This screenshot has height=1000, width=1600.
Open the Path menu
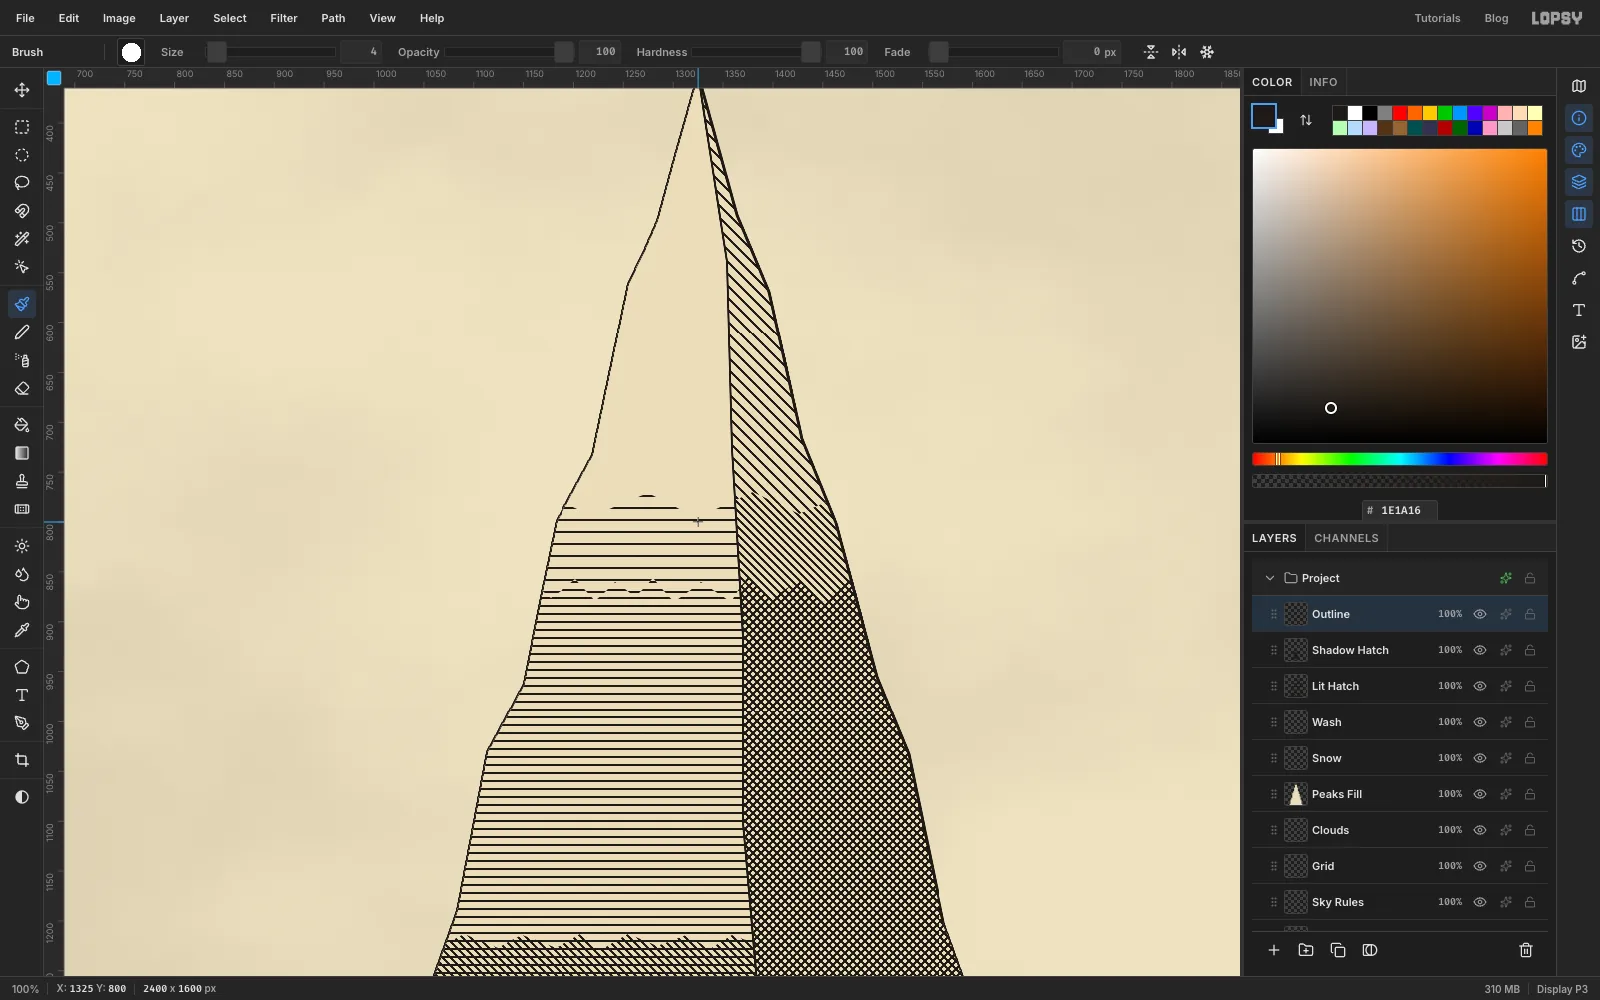pyautogui.click(x=333, y=18)
